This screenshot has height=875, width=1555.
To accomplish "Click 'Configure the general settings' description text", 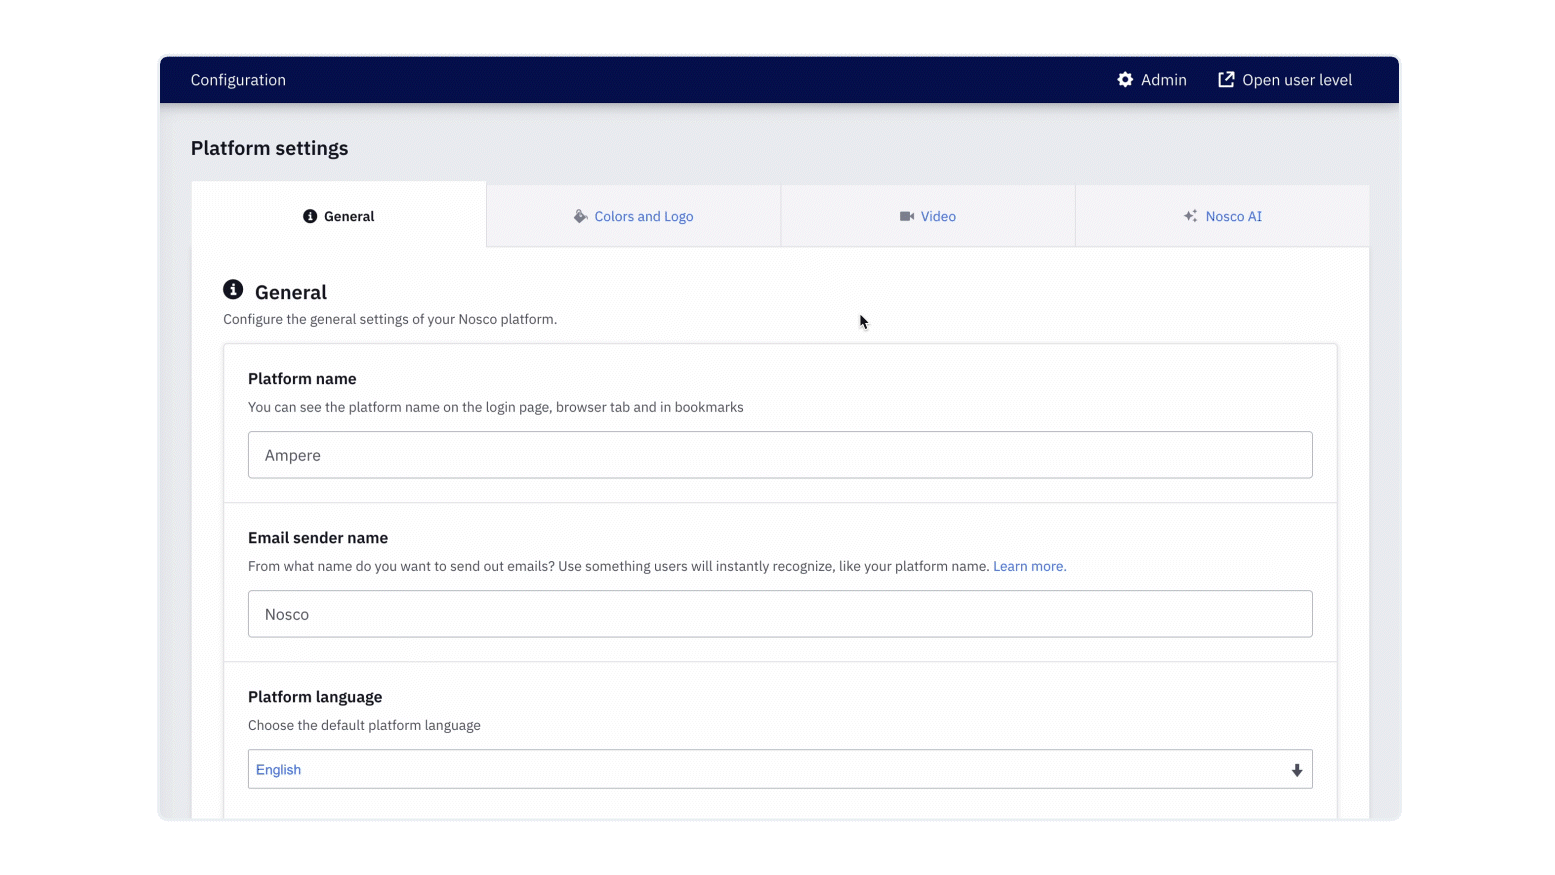I will click(390, 319).
